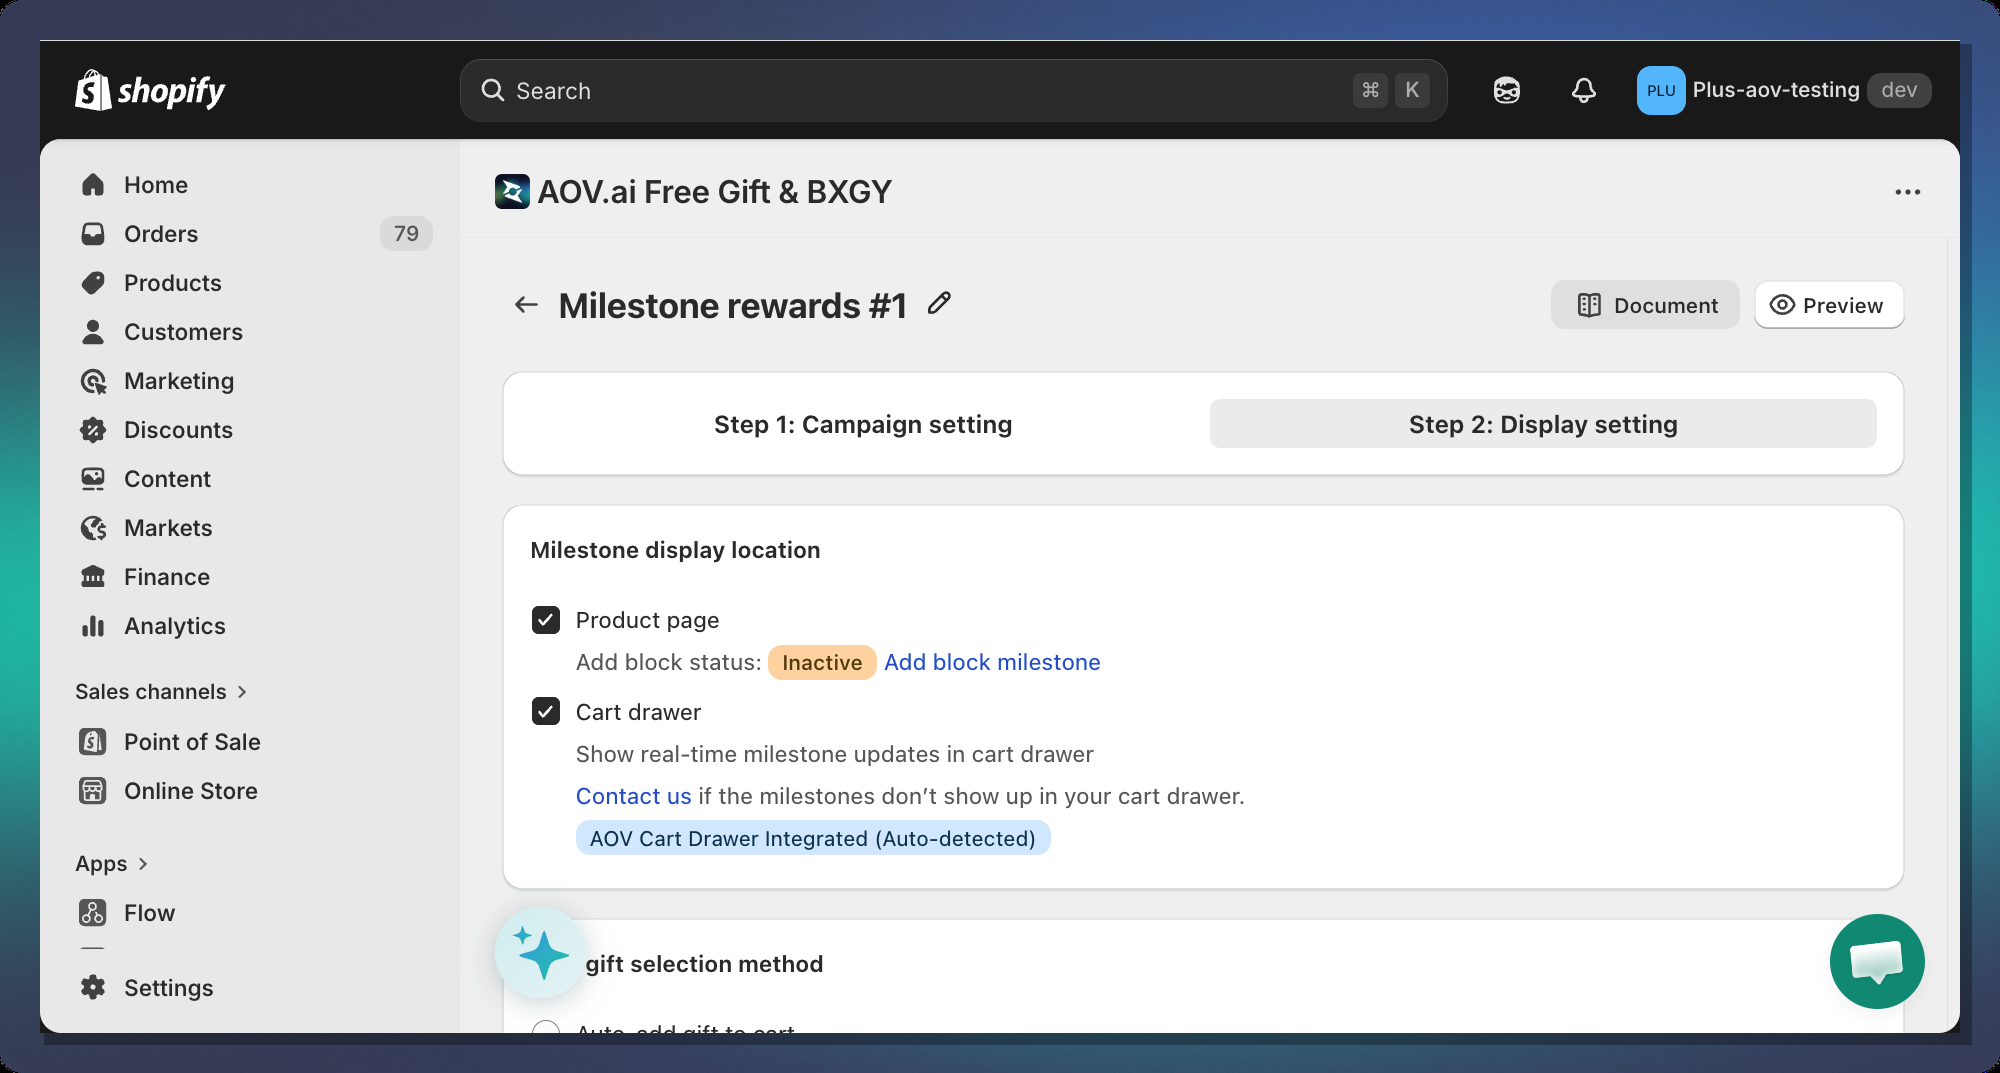Uncheck the Product page checkbox
Screen dimensions: 2000x1073
(x=546, y=620)
